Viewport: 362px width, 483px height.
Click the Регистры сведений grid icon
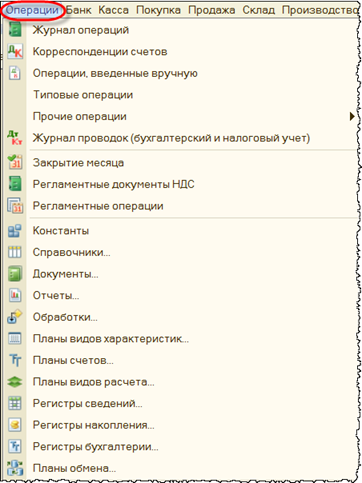click(15, 403)
